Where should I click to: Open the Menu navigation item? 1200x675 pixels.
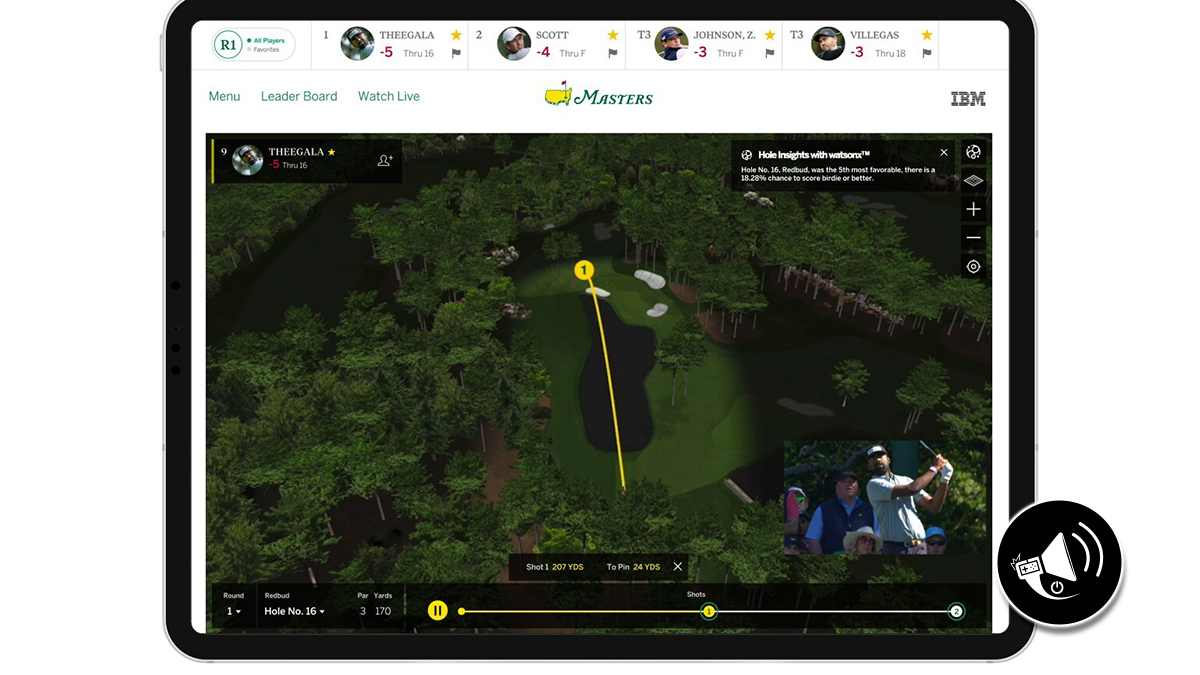pyautogui.click(x=224, y=96)
